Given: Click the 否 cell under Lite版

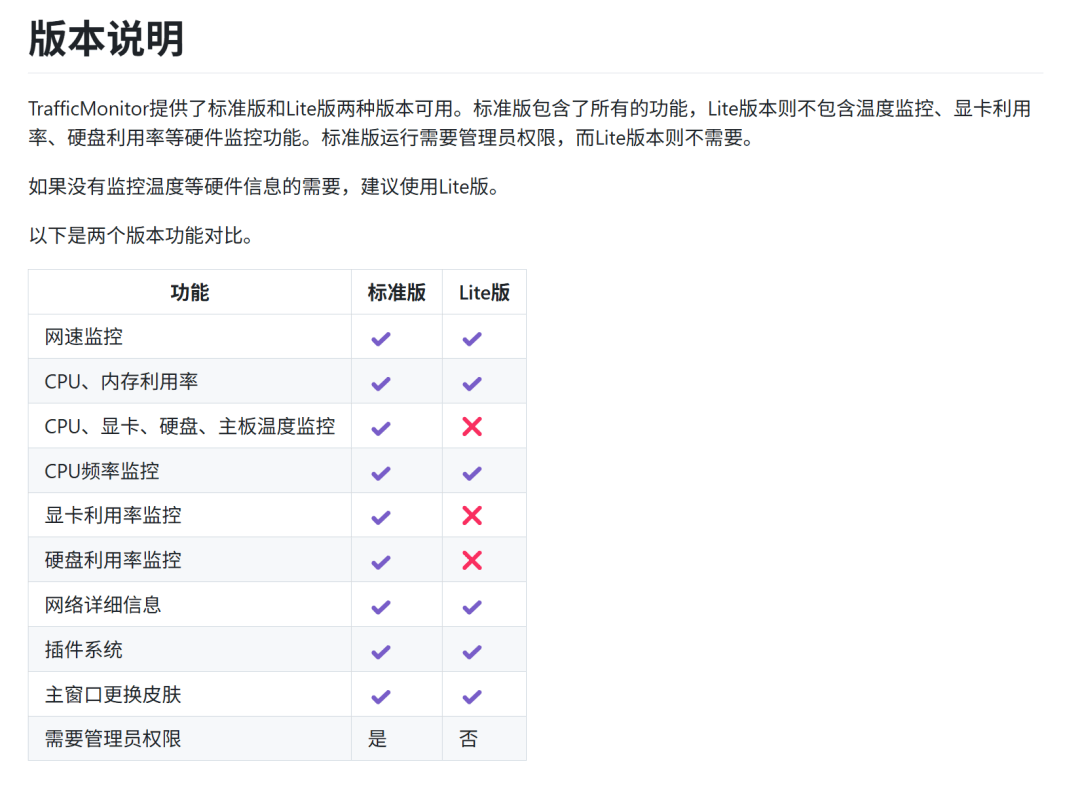Looking at the screenshot, I should coord(468,739).
